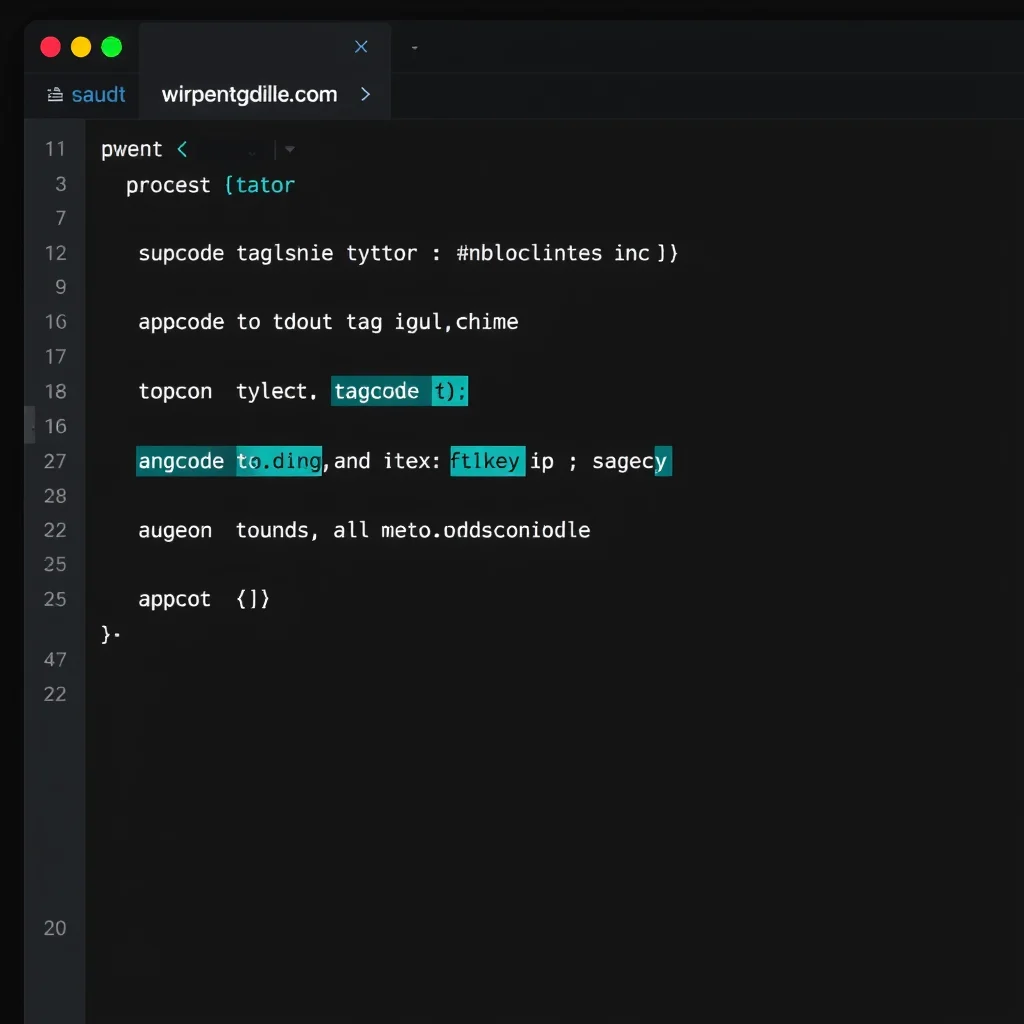Click the word procest
The image size is (1024, 1024).
click(168, 185)
